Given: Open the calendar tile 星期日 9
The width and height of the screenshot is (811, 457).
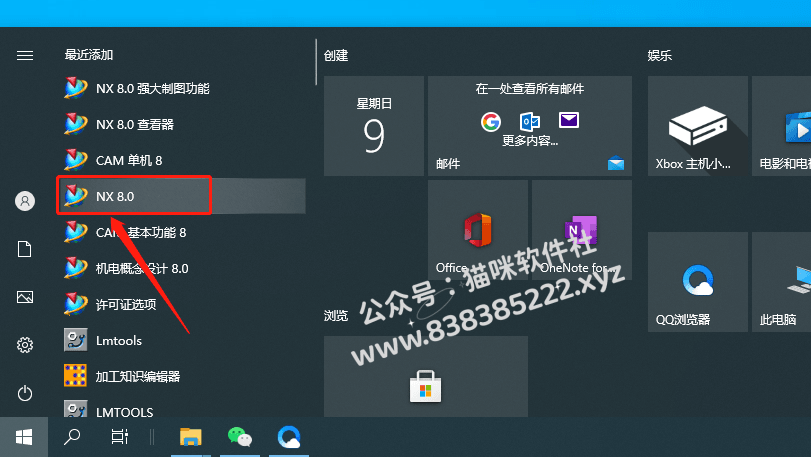Looking at the screenshot, I should click(x=374, y=126).
